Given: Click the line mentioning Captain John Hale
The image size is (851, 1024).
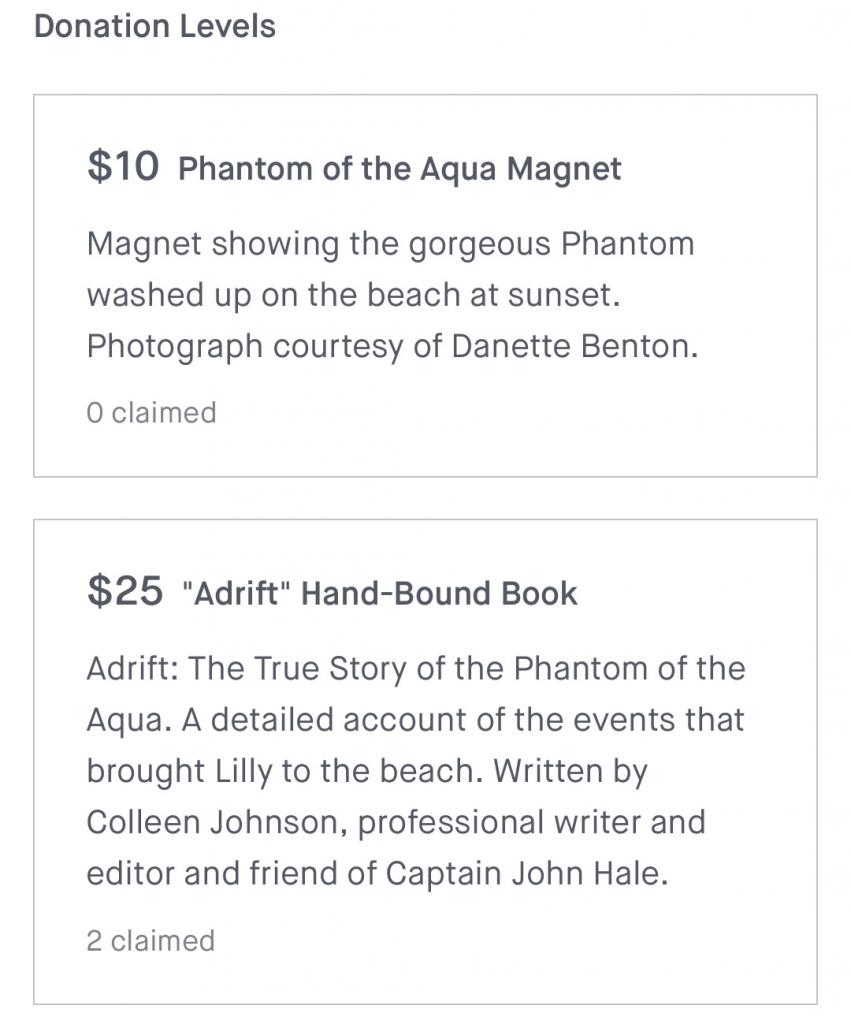Looking at the screenshot, I should [x=377, y=874].
